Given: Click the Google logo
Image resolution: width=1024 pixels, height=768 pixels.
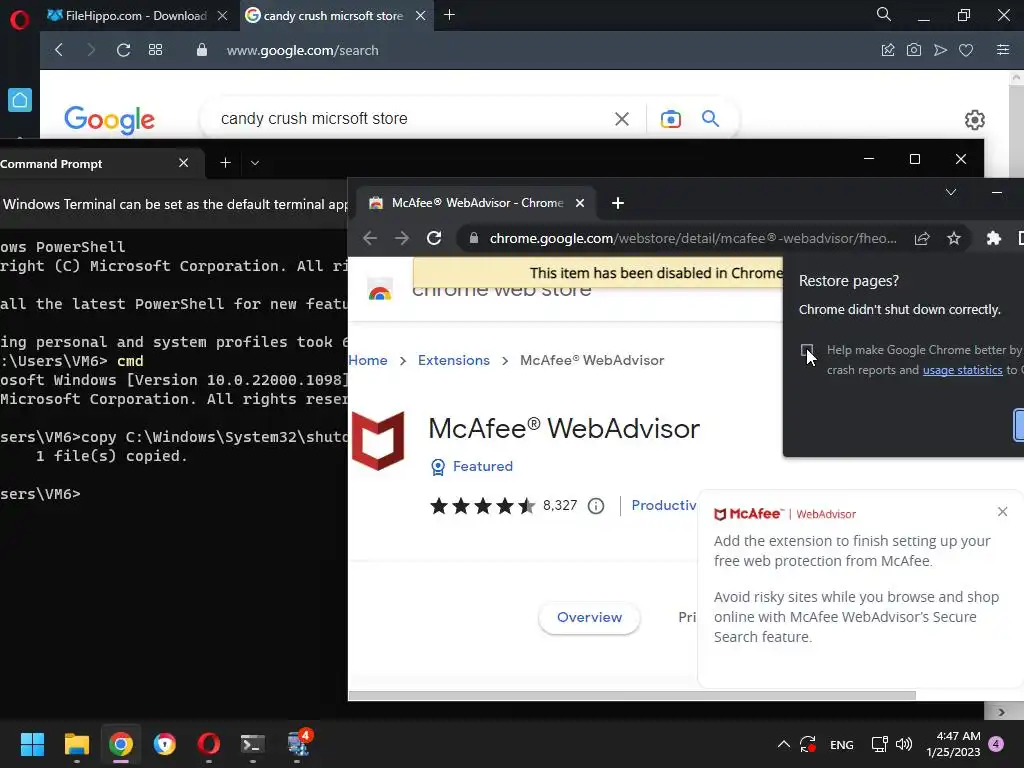Looking at the screenshot, I should point(110,120).
